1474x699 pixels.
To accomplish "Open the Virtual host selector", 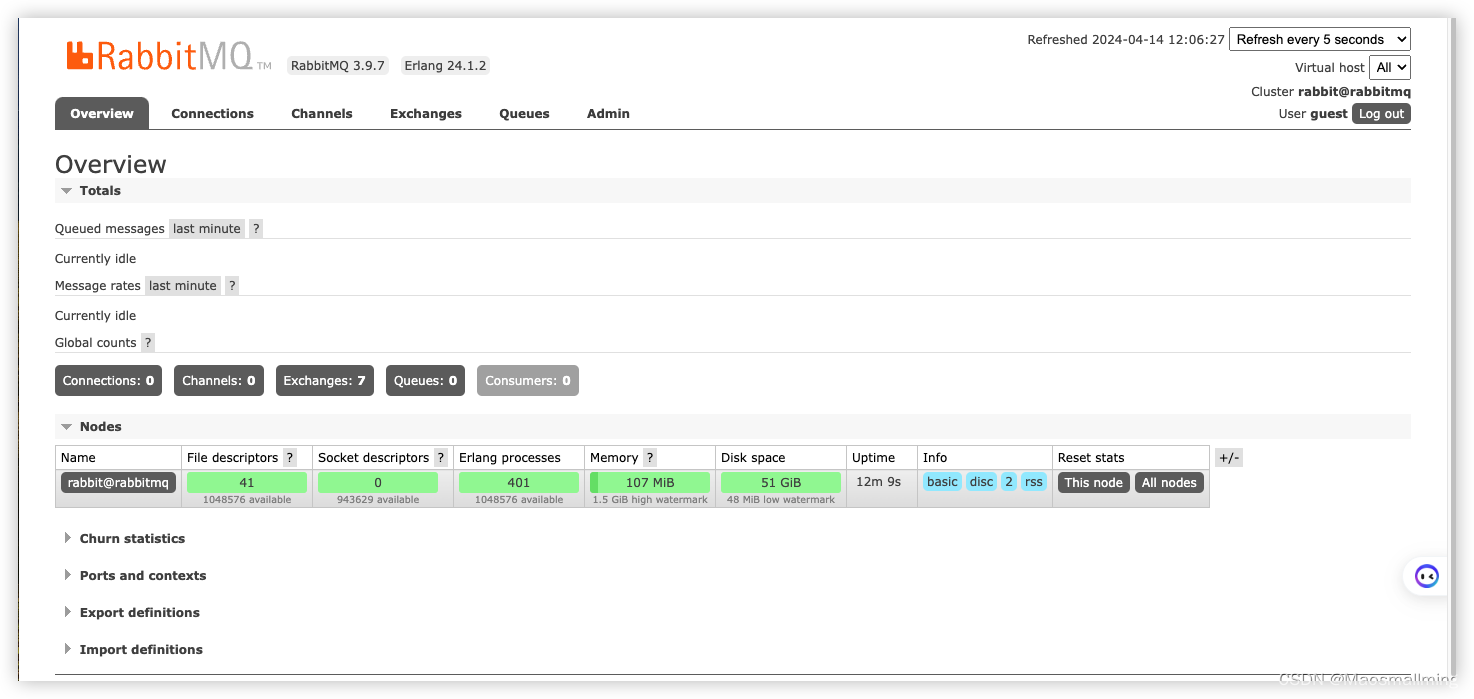I will [x=1390, y=67].
